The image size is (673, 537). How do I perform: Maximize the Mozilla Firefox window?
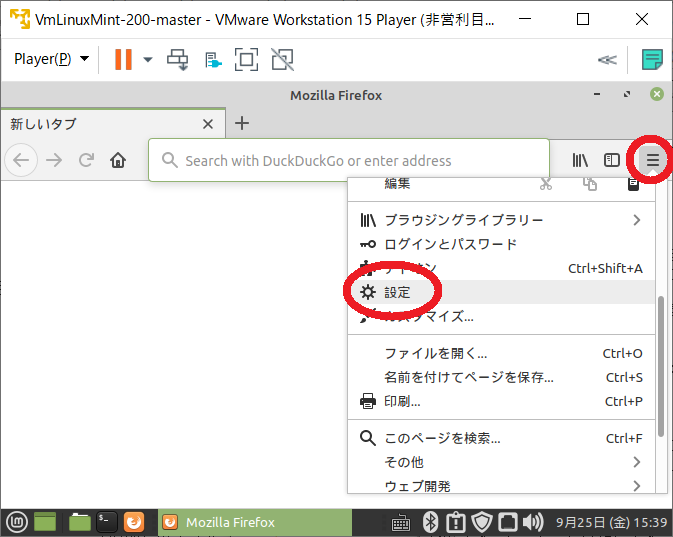(x=627, y=94)
